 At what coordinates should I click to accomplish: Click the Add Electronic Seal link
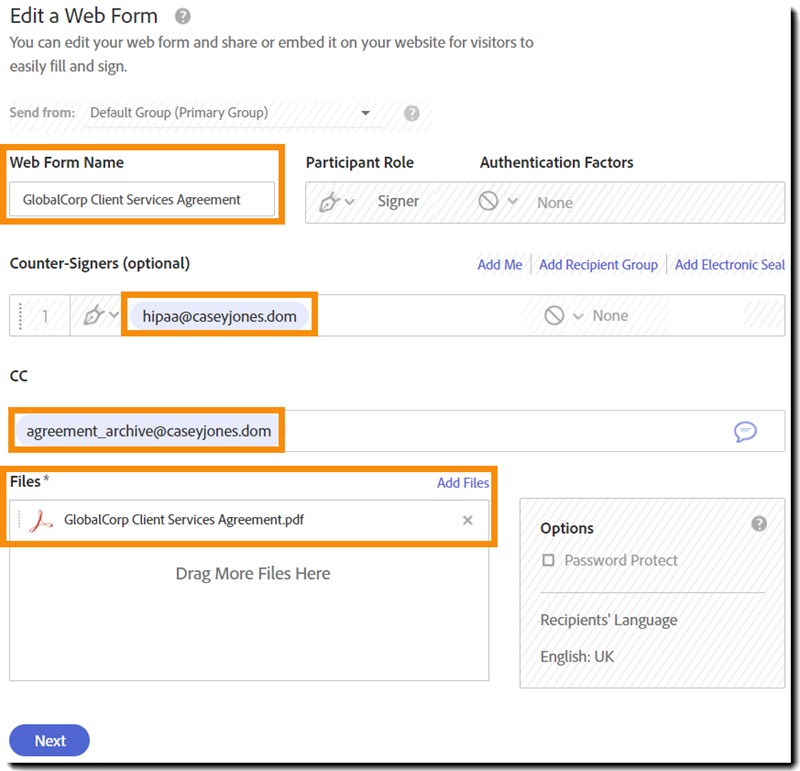pos(730,265)
